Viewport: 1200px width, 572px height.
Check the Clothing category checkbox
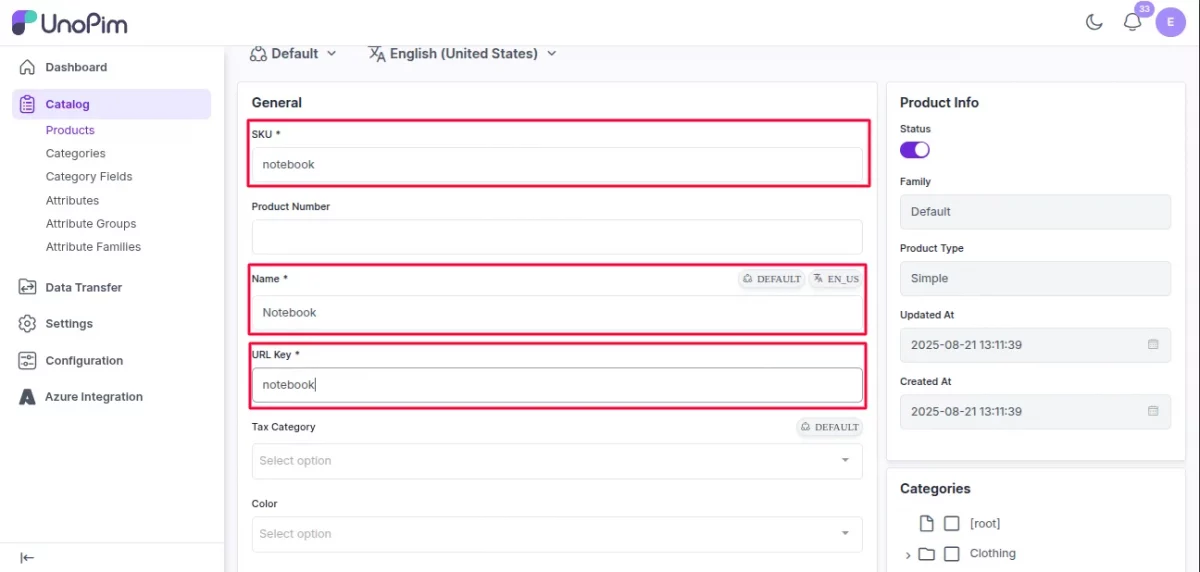coord(952,554)
